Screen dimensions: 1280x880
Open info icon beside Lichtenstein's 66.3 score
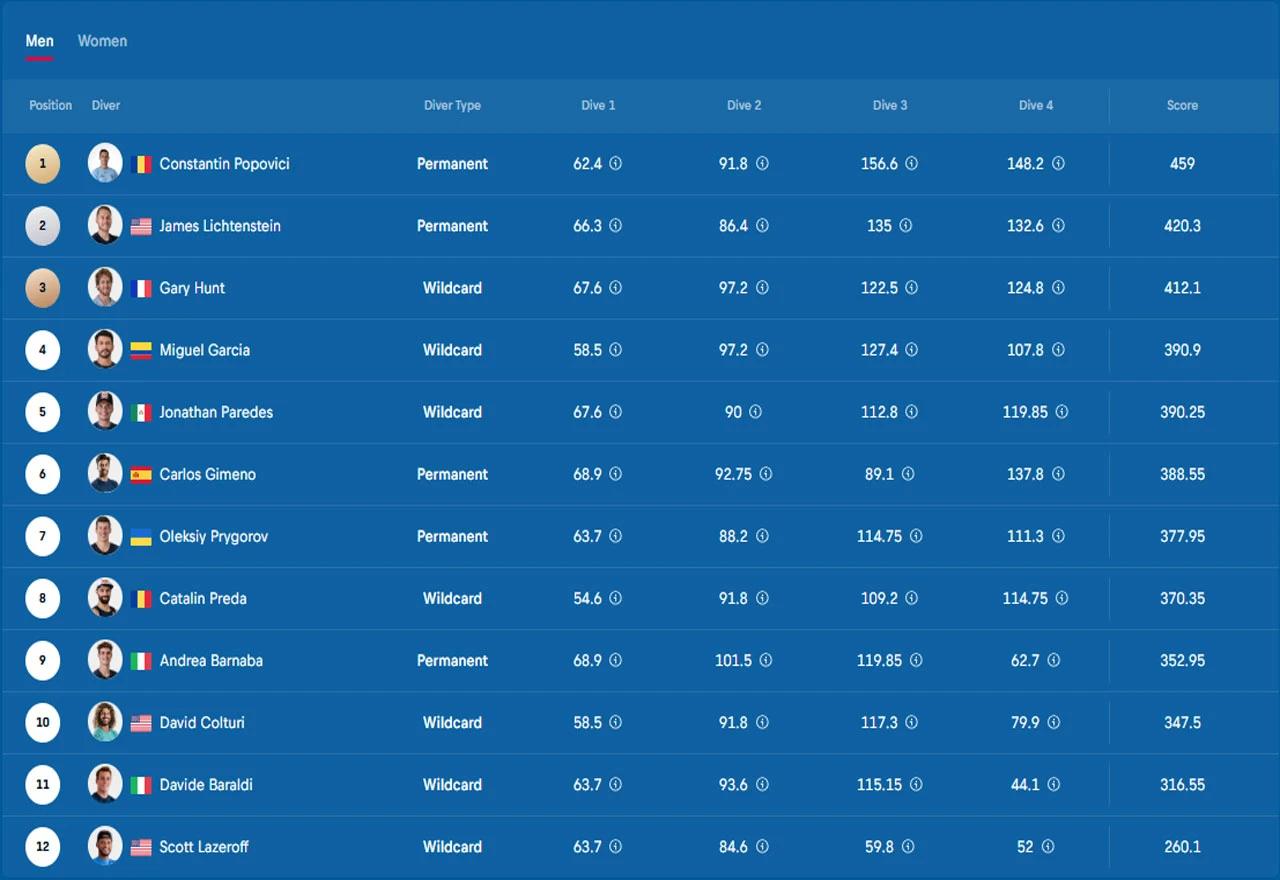coord(616,226)
